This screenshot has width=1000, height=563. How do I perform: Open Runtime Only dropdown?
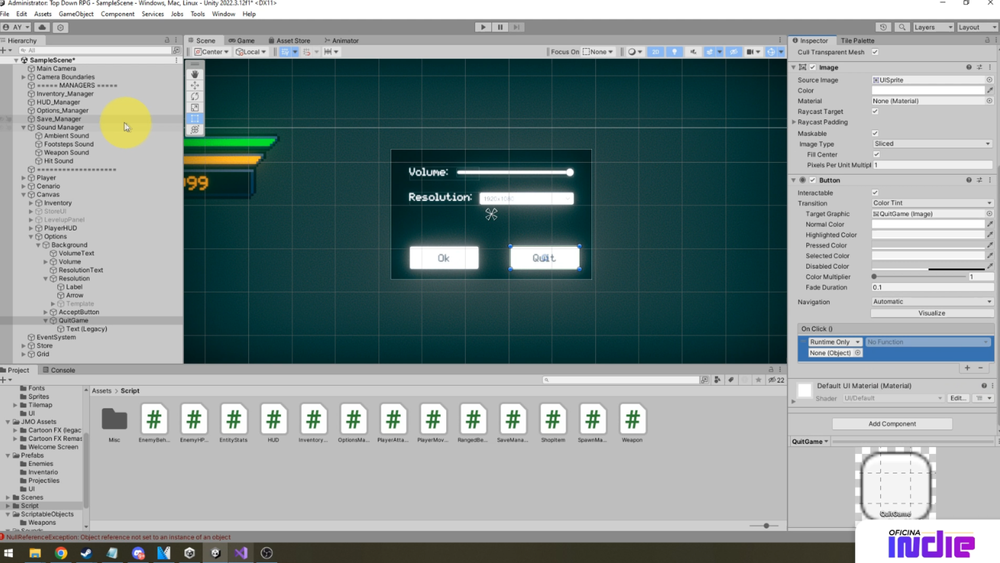[835, 342]
